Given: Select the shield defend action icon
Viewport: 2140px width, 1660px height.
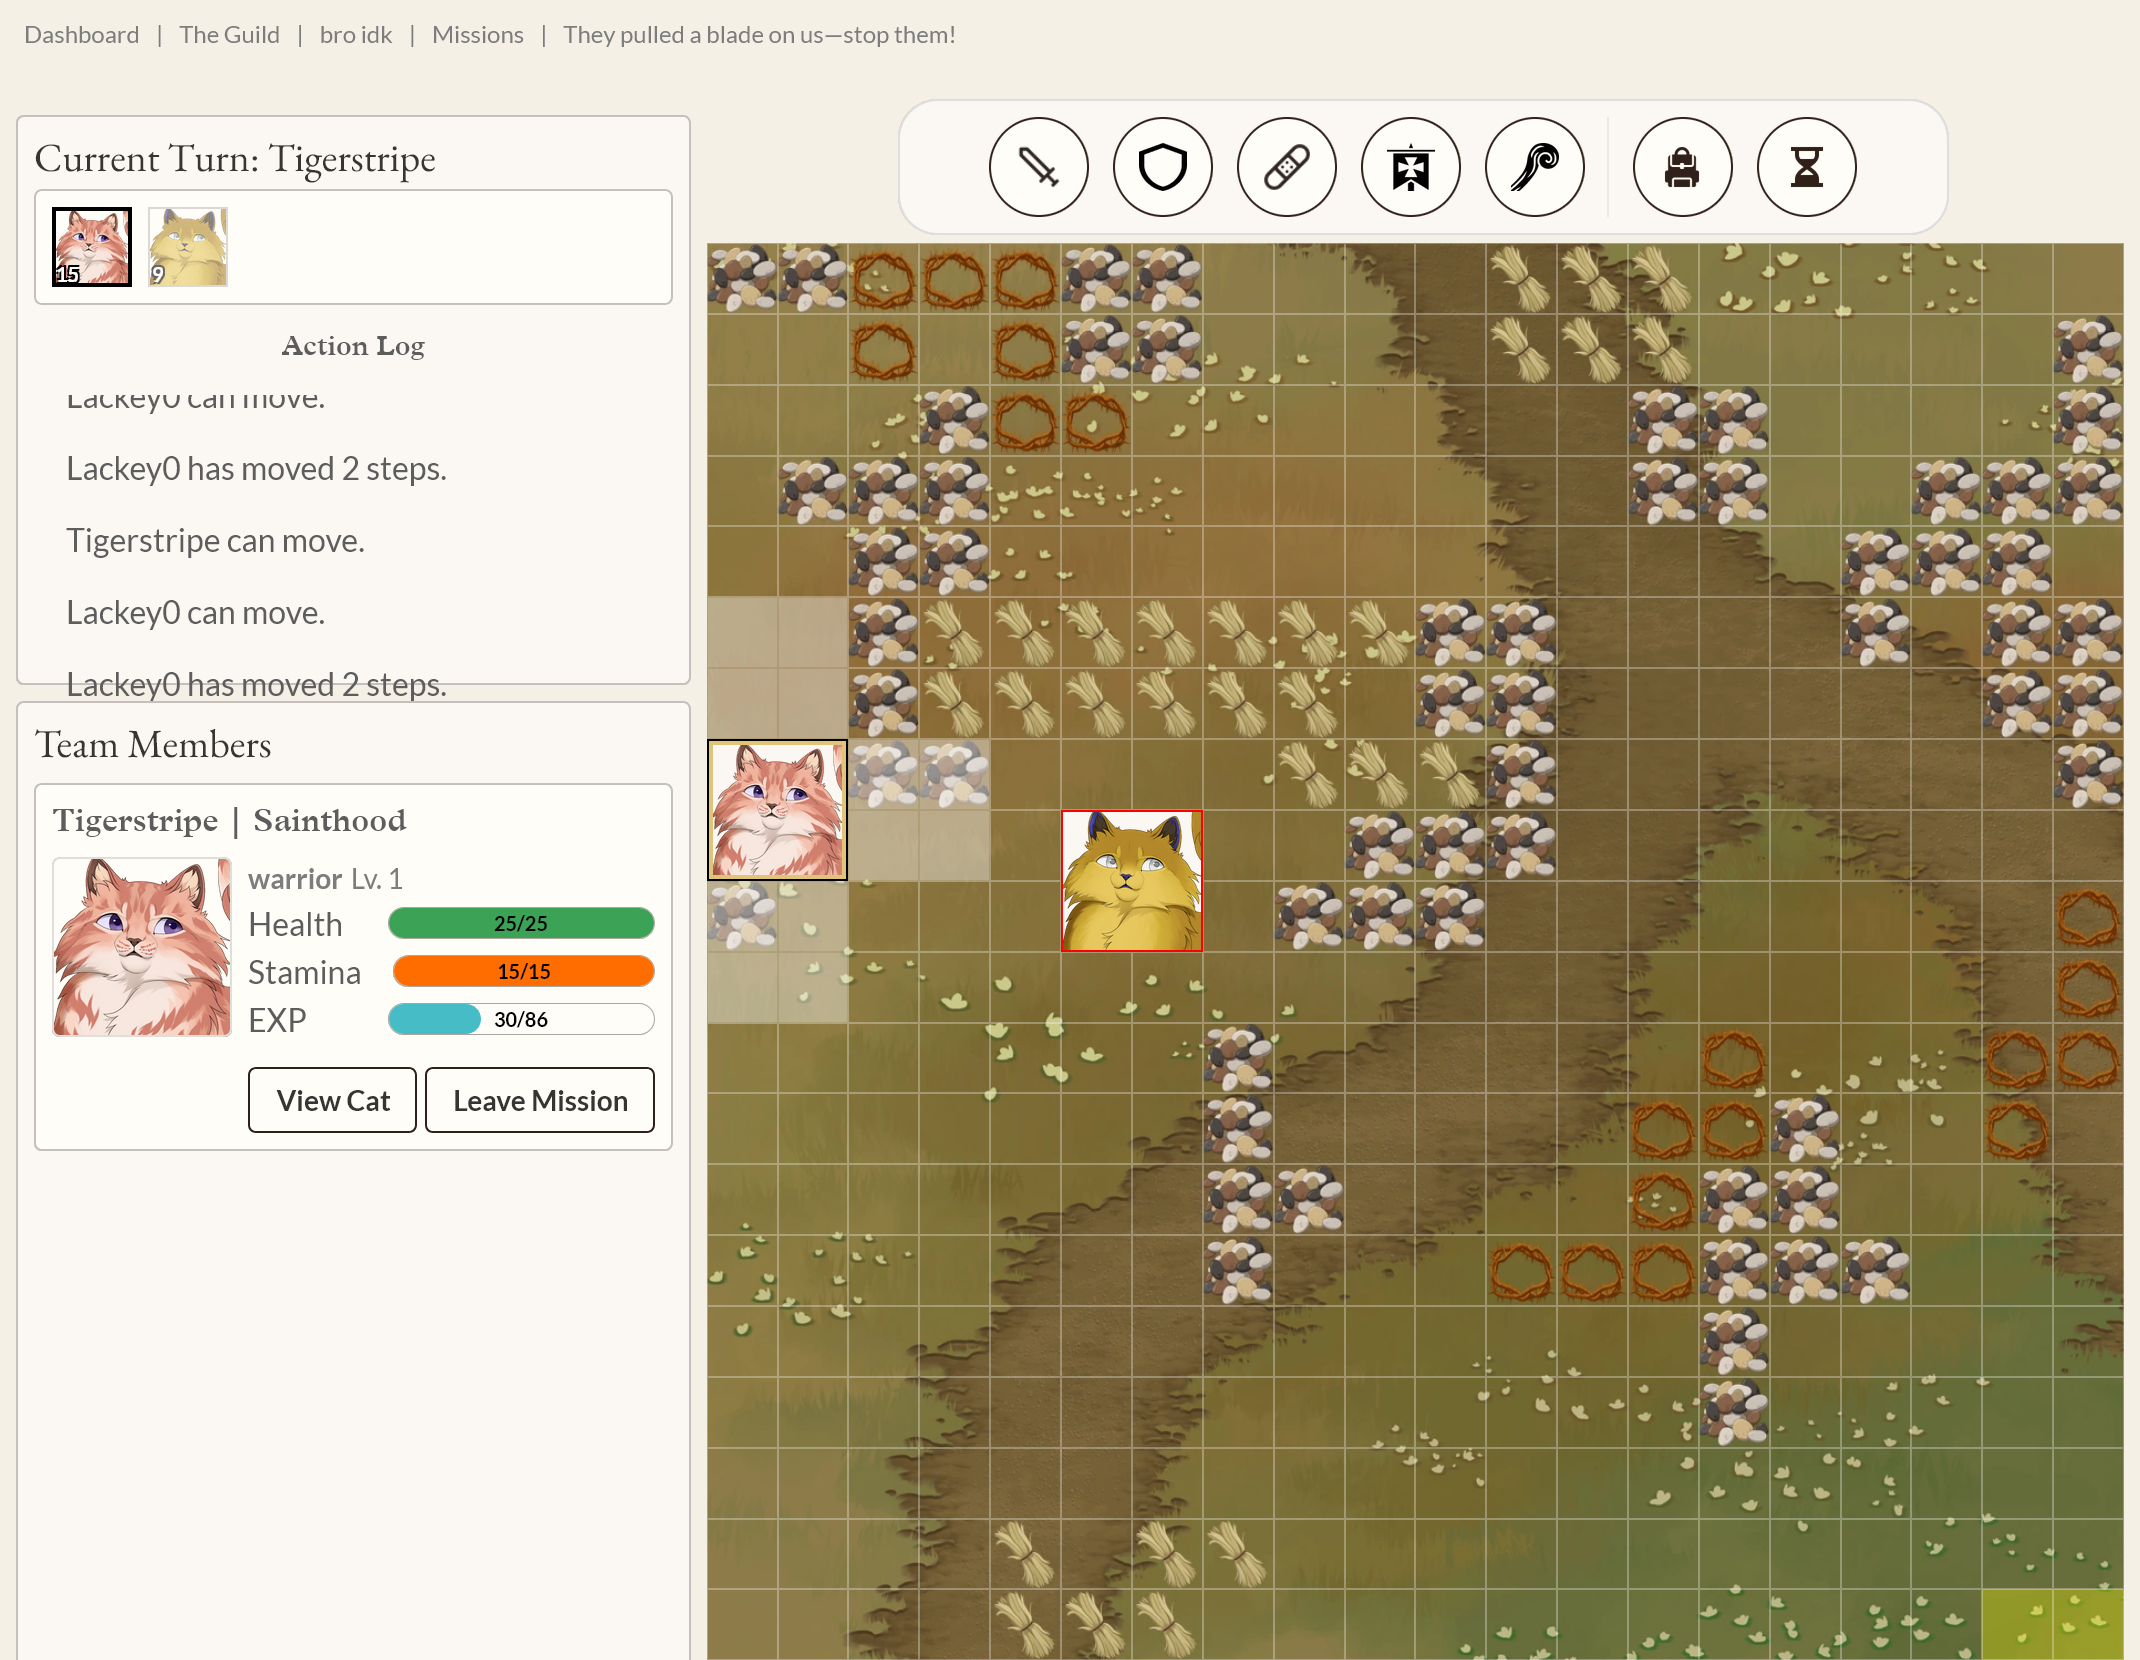Looking at the screenshot, I should (x=1162, y=167).
